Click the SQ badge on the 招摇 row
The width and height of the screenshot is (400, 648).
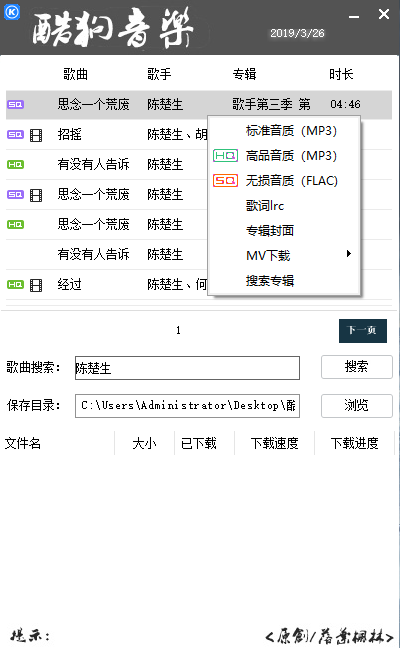tap(15, 135)
